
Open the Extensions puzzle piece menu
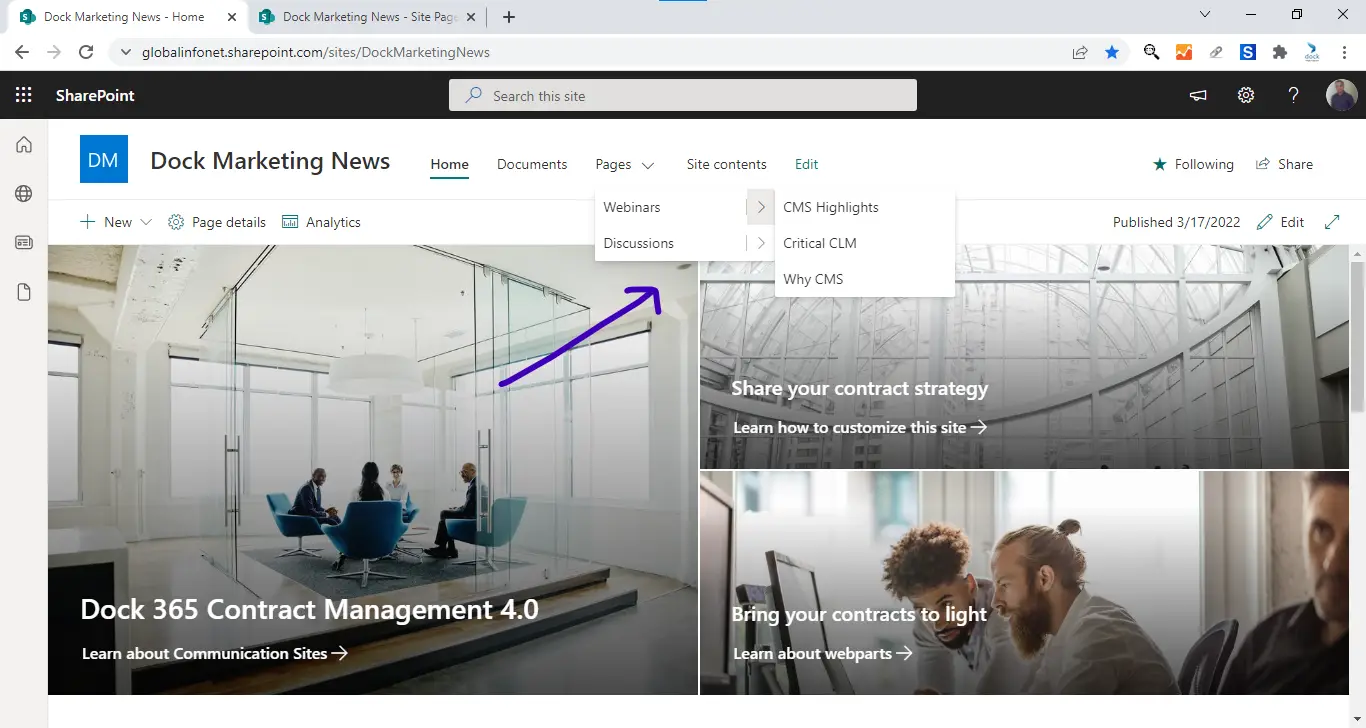pyautogui.click(x=1280, y=52)
